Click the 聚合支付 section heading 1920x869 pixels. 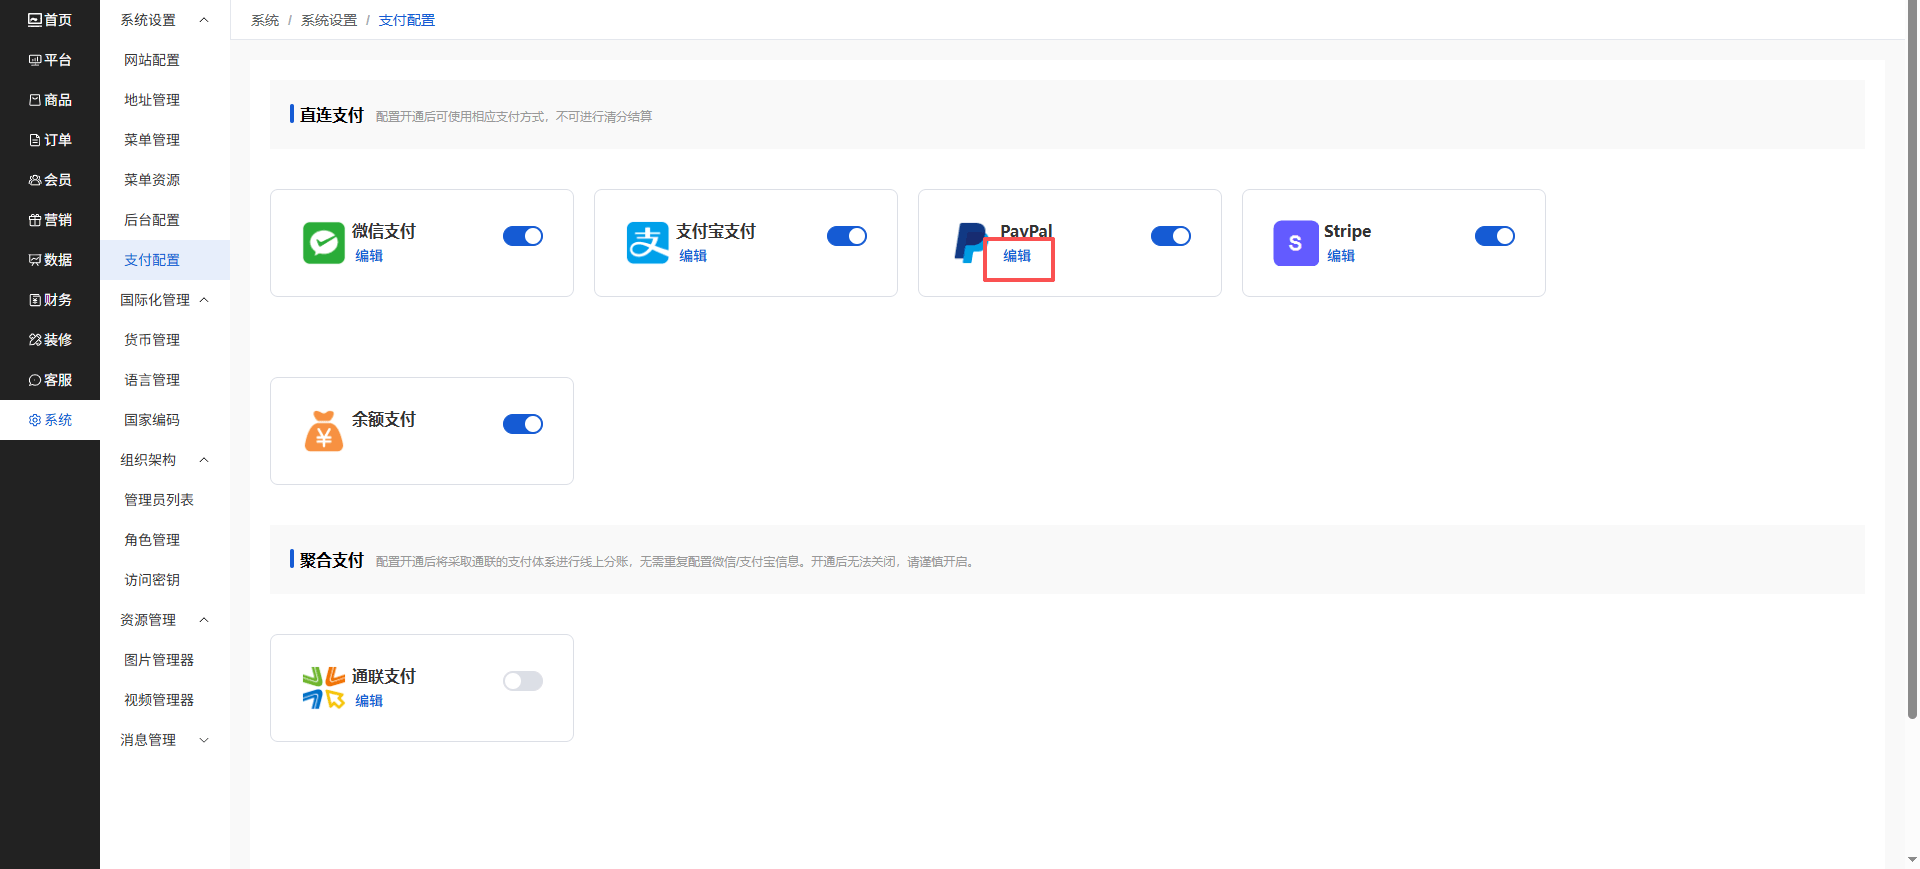tap(332, 560)
